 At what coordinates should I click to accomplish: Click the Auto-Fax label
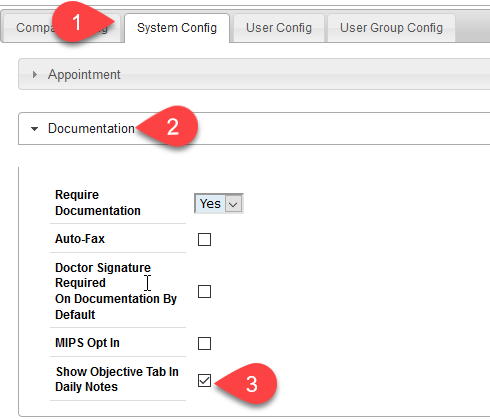coord(80,239)
